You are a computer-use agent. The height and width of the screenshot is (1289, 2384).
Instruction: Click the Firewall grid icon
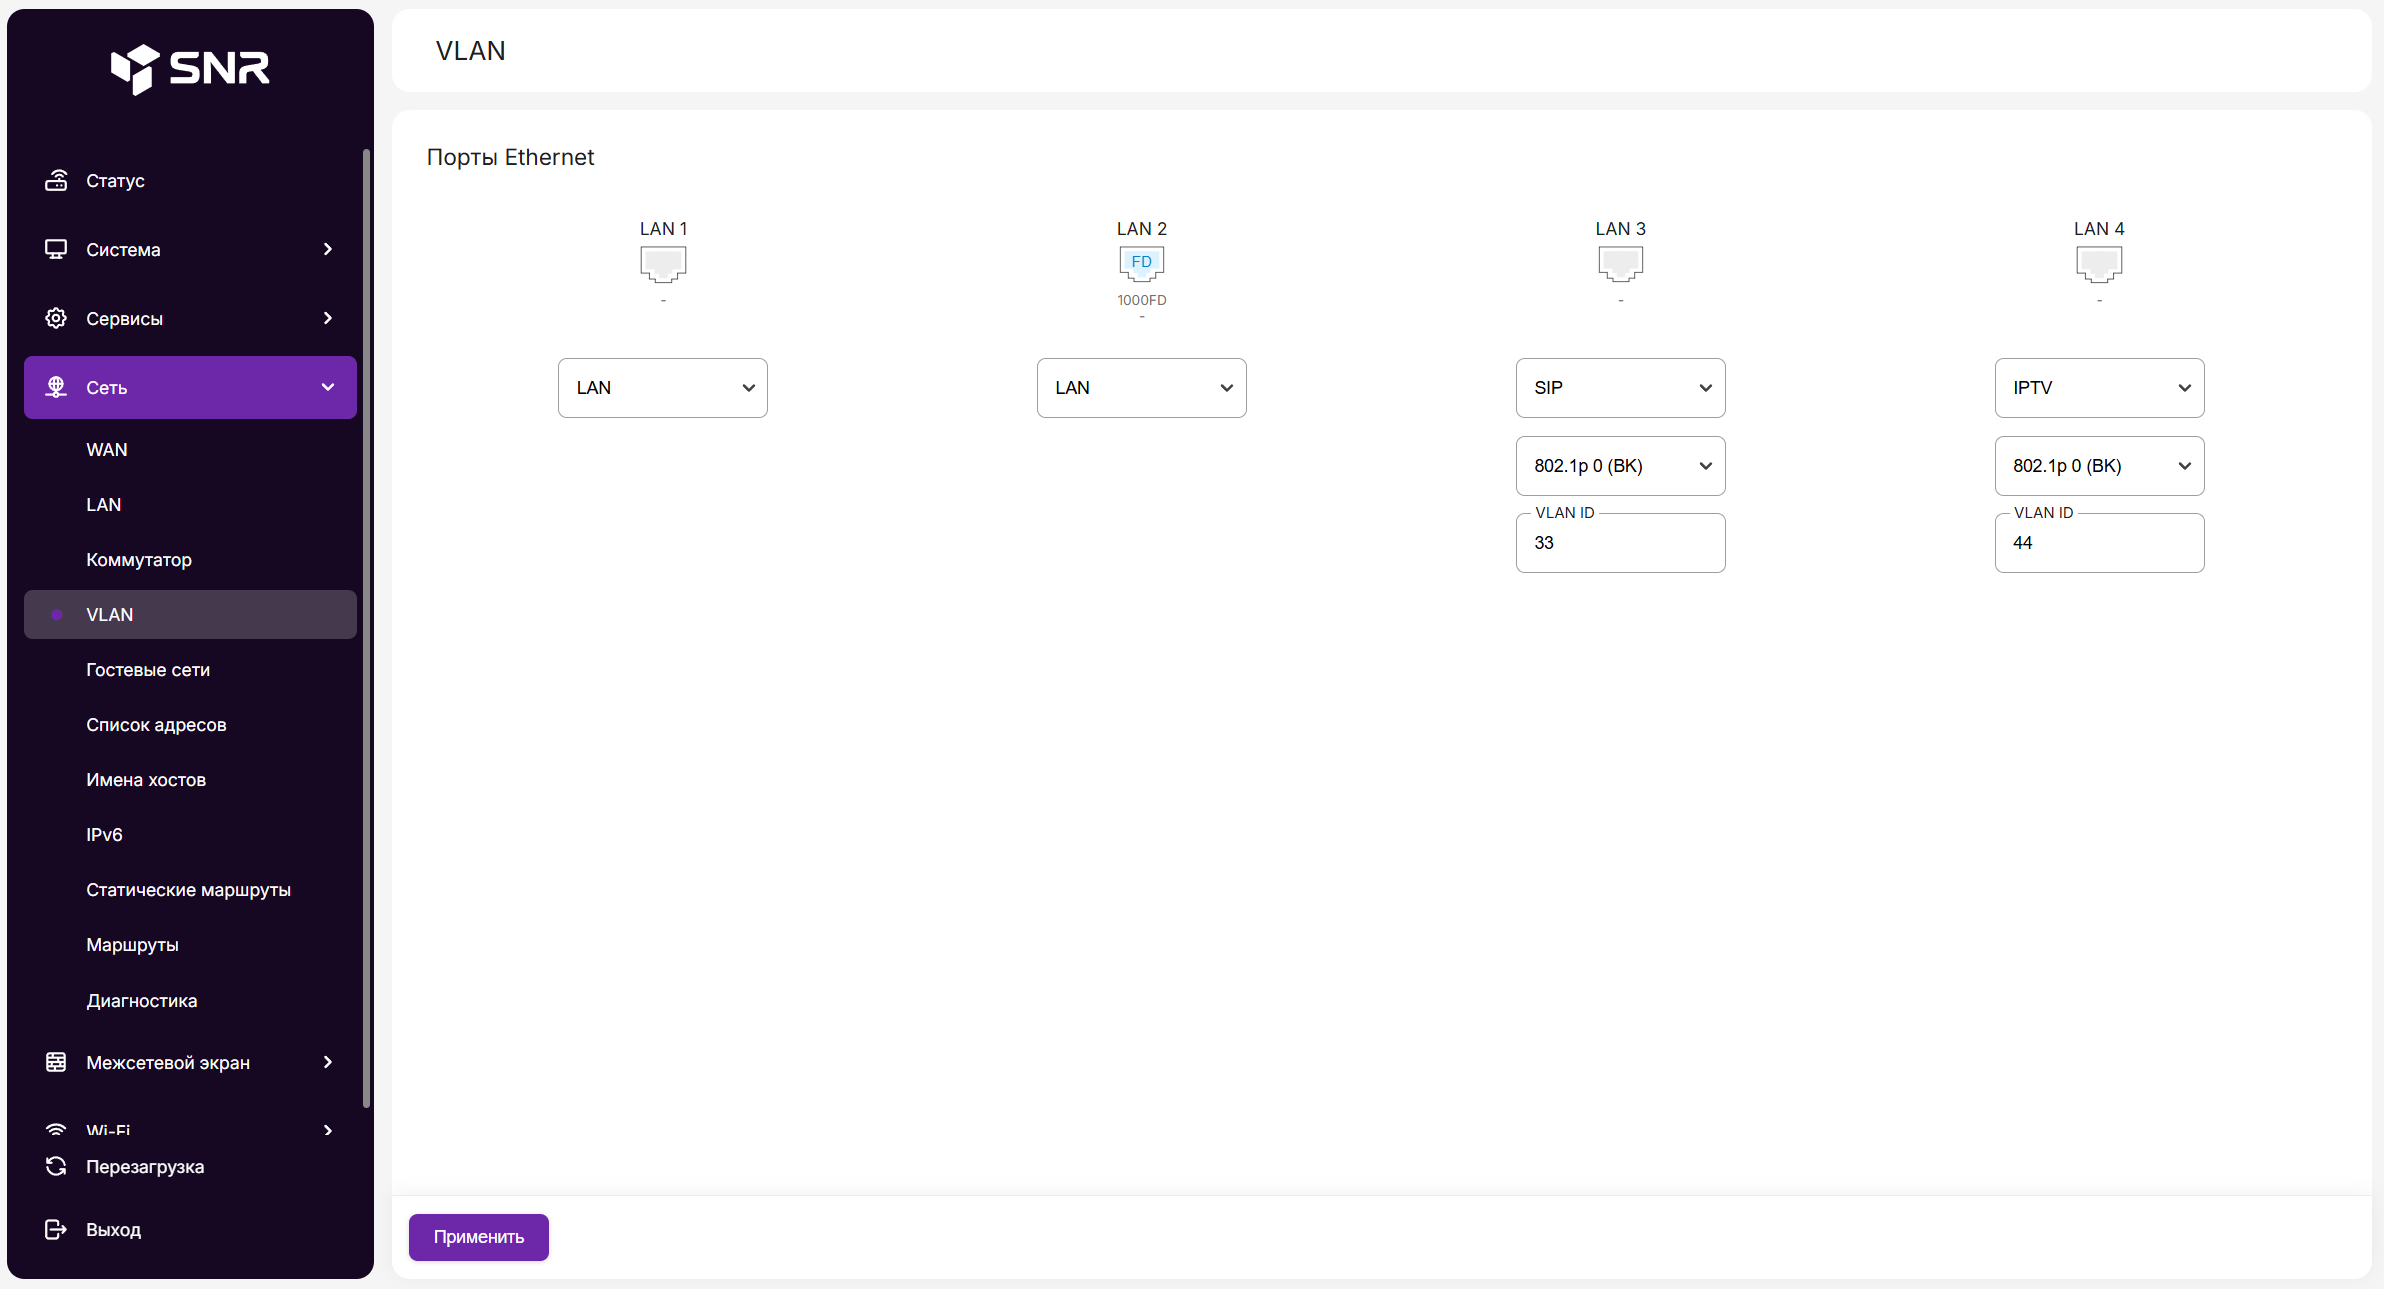[56, 1062]
